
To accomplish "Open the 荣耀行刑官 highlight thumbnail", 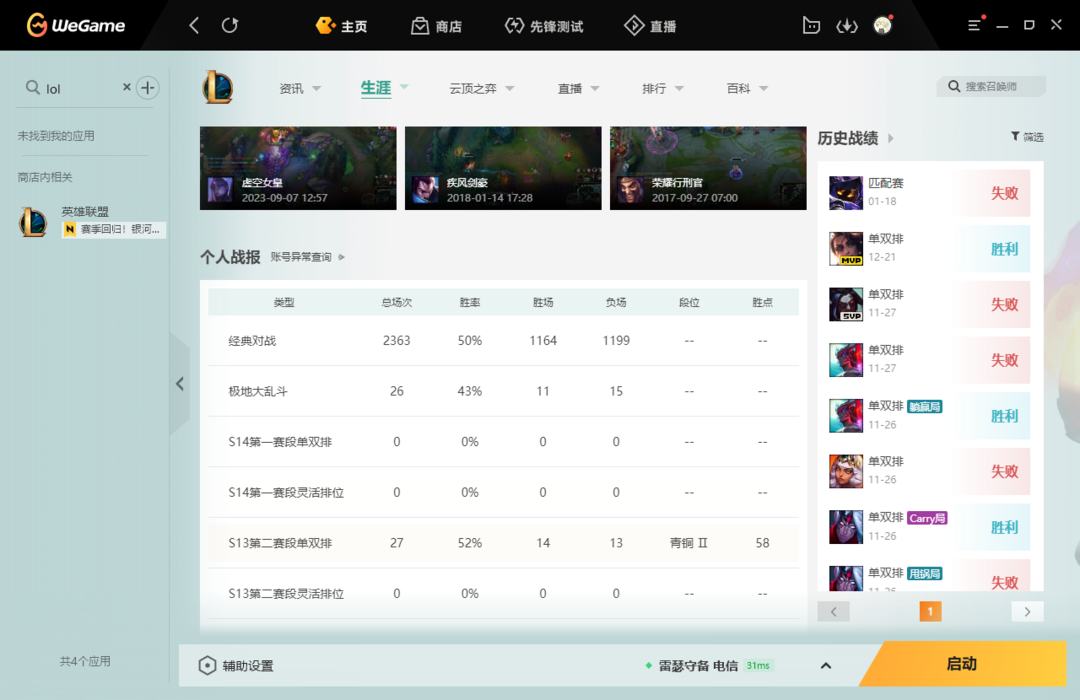I will 708,168.
